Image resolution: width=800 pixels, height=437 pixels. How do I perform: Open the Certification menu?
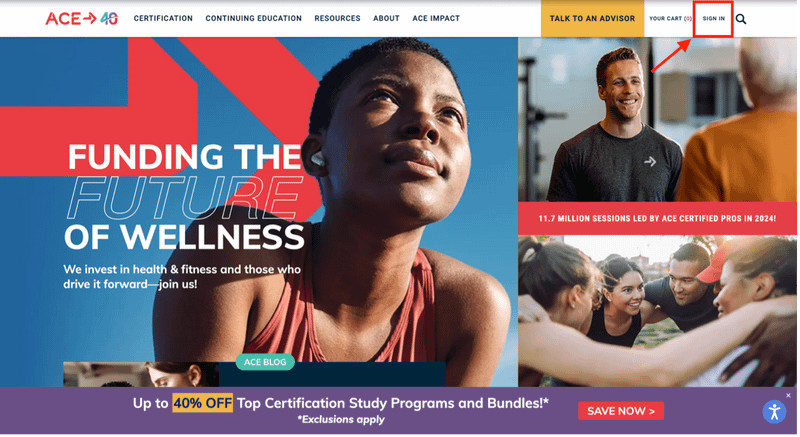pyautogui.click(x=164, y=18)
